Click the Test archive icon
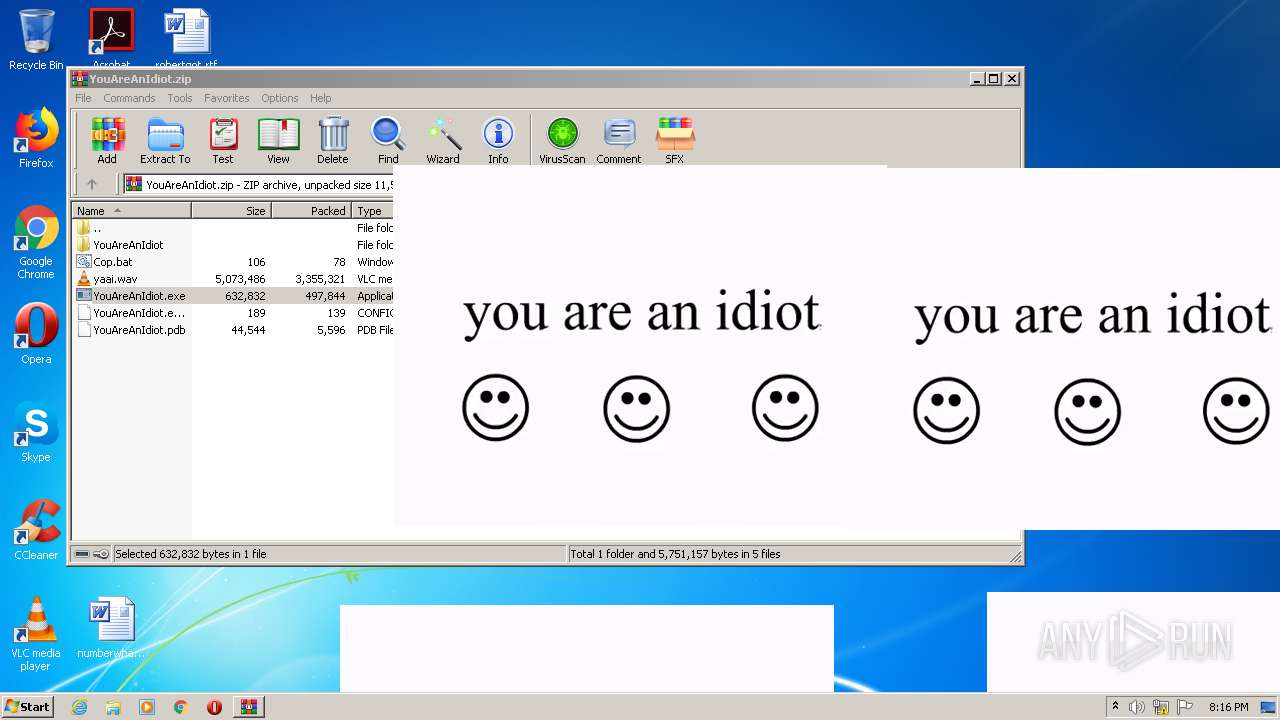The width and height of the screenshot is (1280, 720). point(223,141)
